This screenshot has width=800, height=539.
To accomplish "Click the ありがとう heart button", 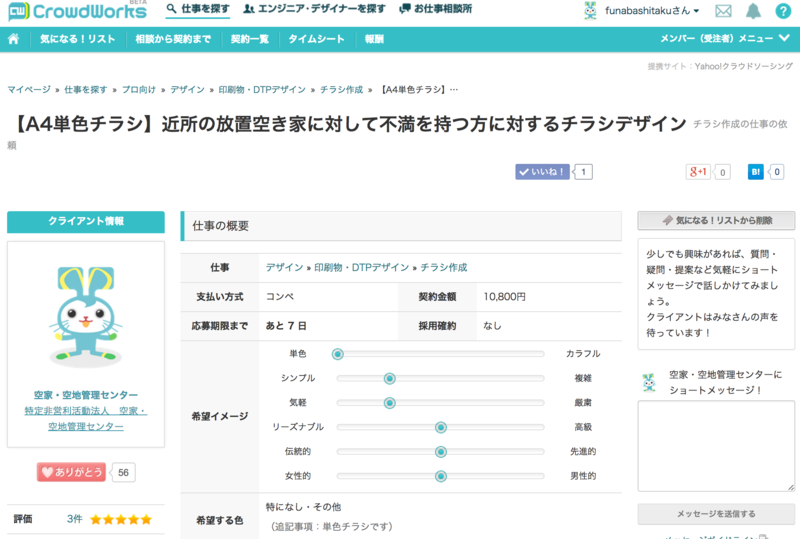I will tap(71, 472).
